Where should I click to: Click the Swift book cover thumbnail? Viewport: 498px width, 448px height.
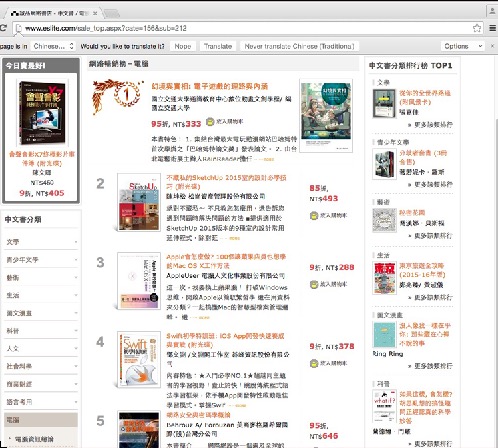point(139,359)
